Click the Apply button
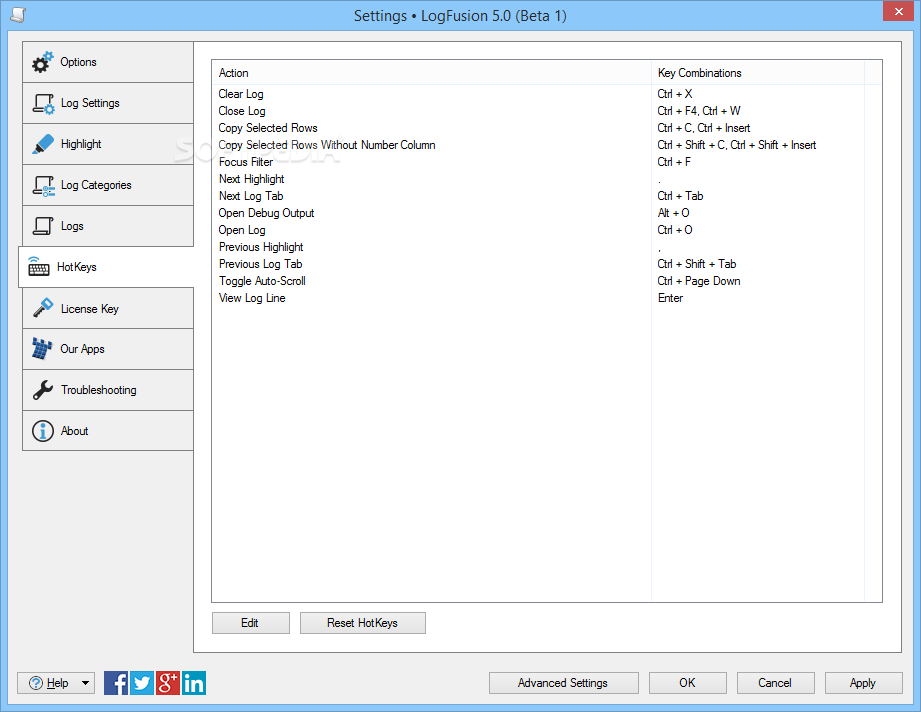921x712 pixels. pos(864,683)
